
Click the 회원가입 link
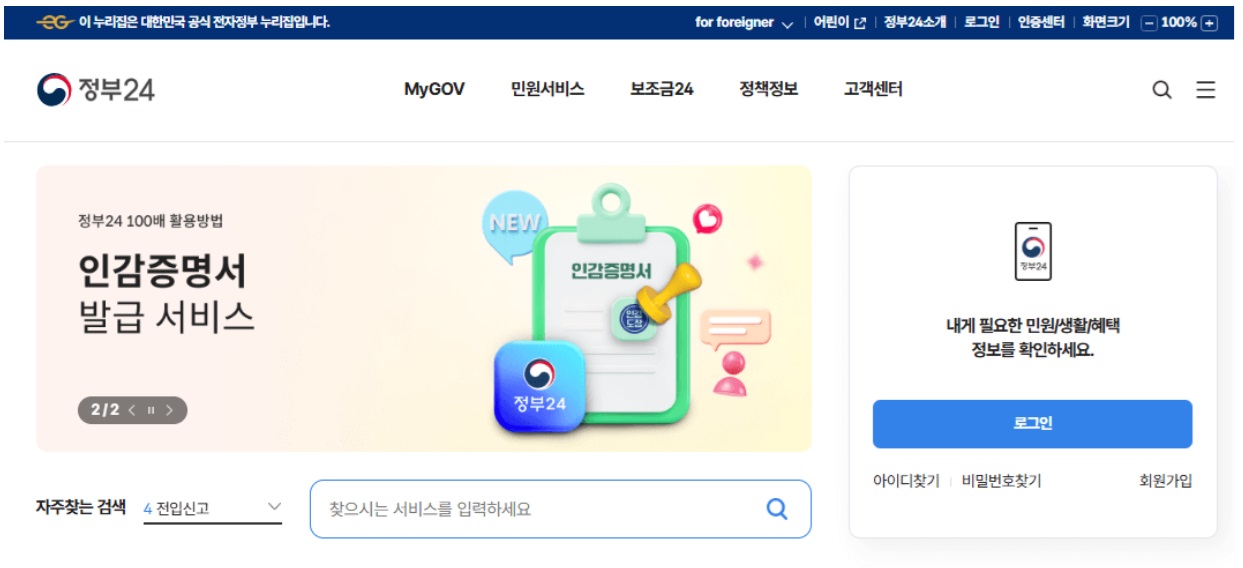1165,481
